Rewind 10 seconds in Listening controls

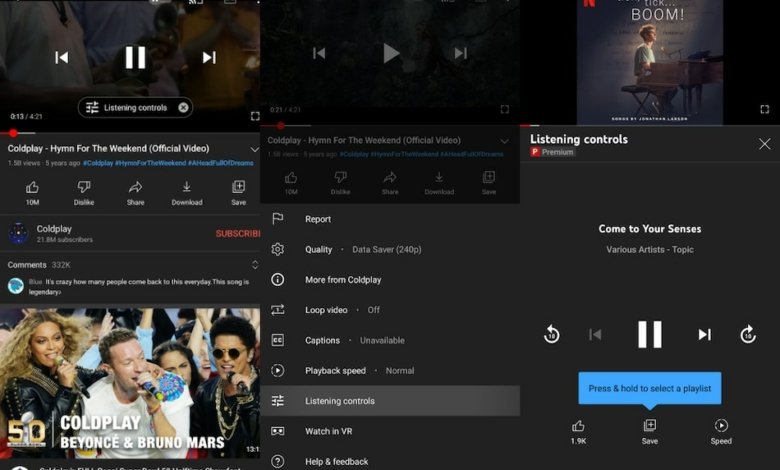551,334
